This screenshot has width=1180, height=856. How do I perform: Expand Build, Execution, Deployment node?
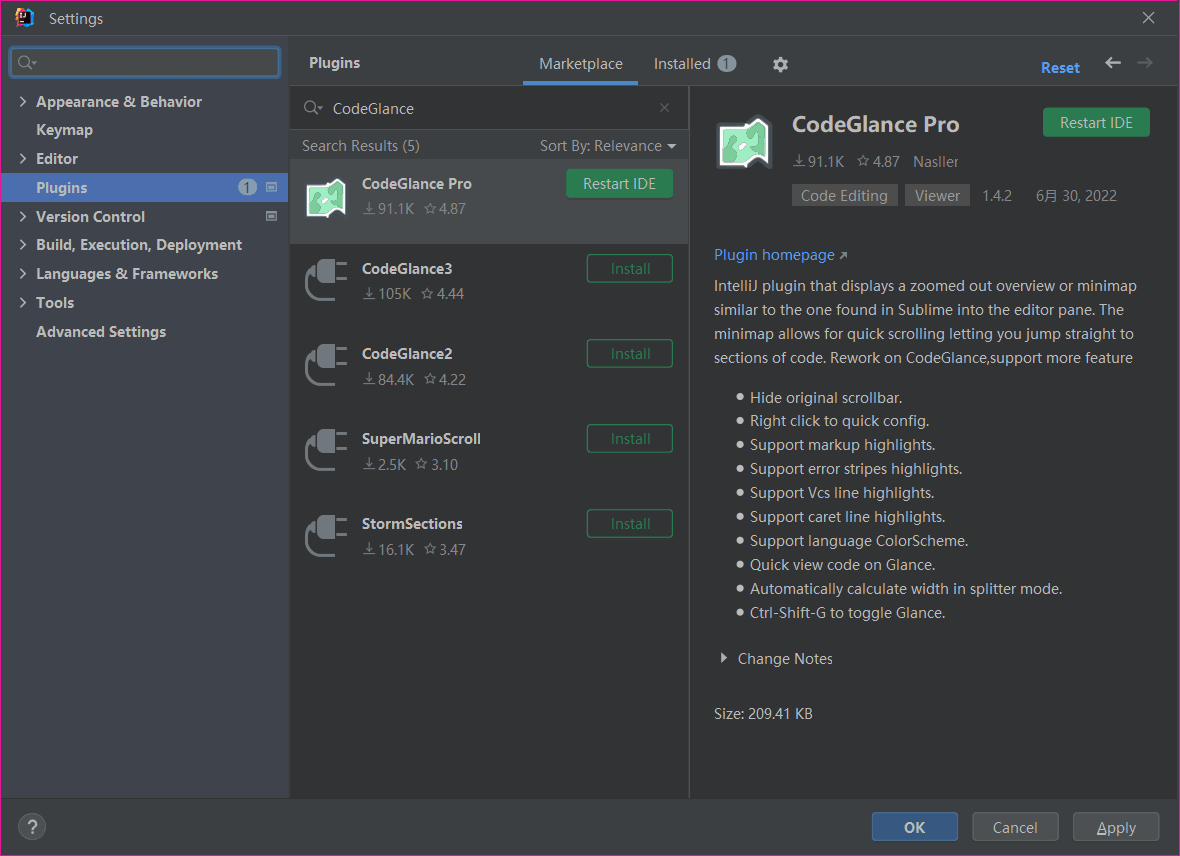[23, 245]
